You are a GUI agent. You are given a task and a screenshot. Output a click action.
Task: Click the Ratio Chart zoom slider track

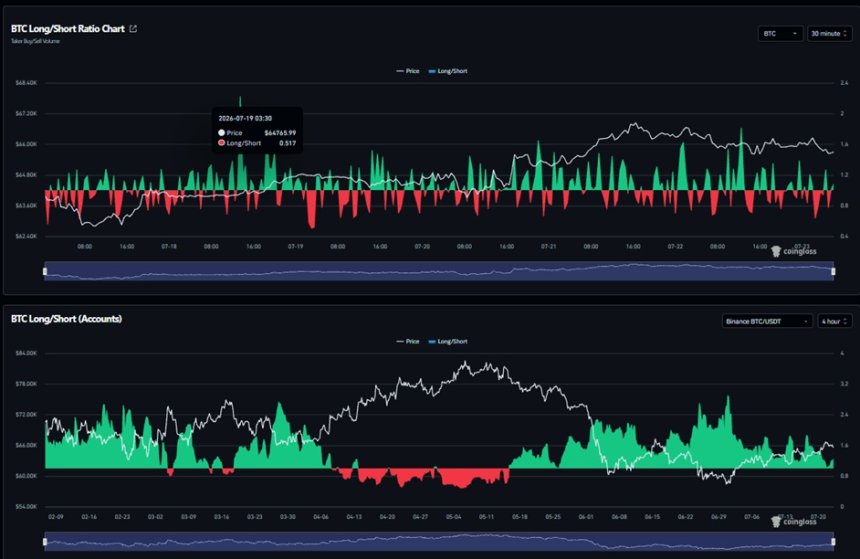(x=439, y=271)
